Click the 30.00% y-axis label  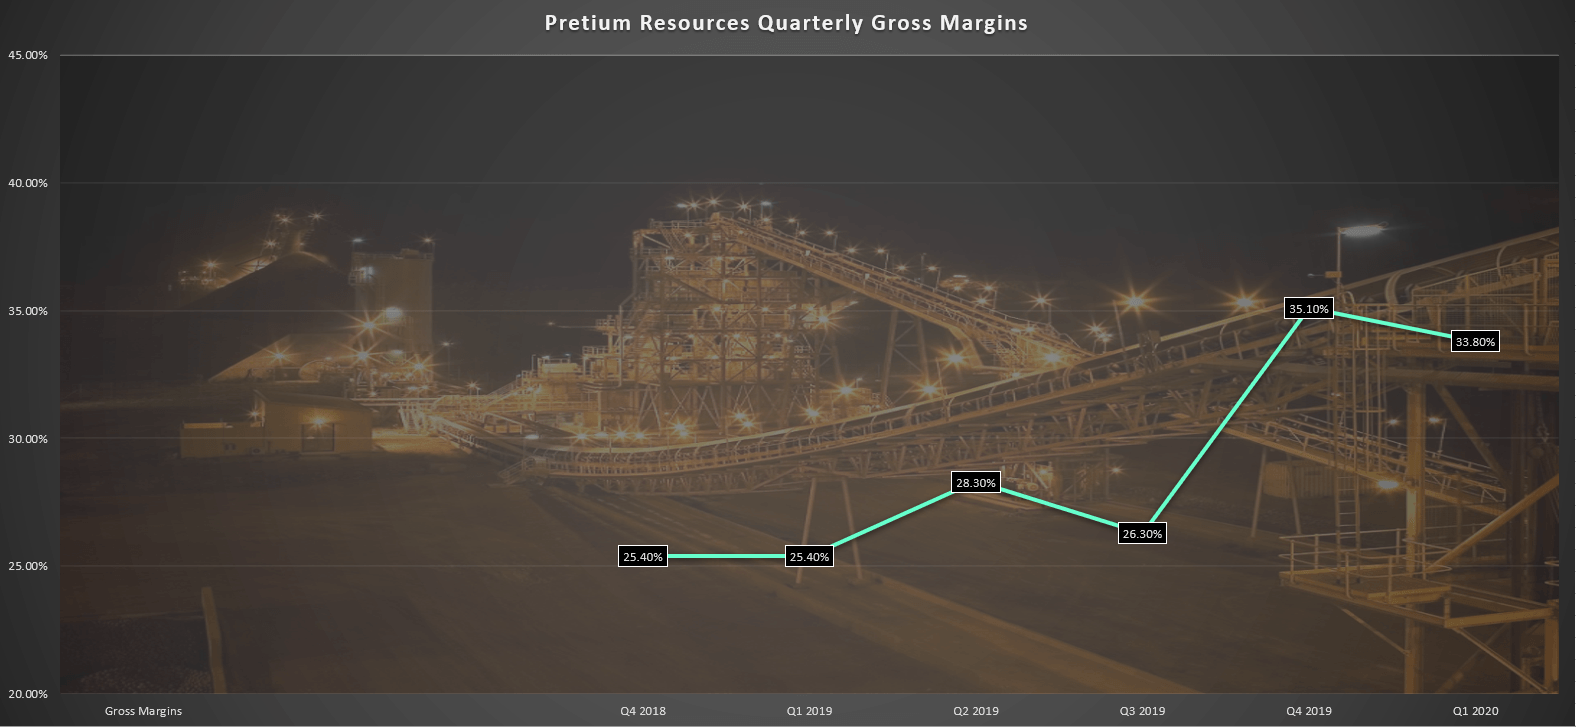(x=28, y=439)
